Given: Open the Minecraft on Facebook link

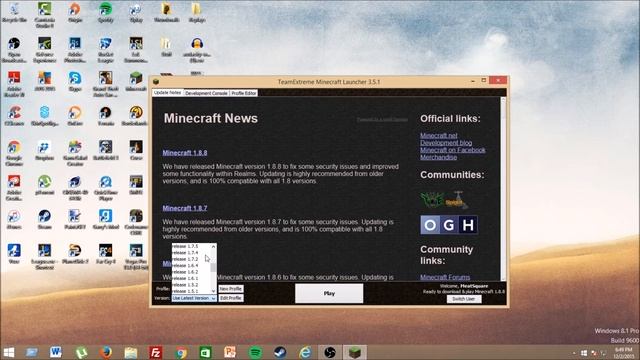Looking at the screenshot, I should 453,150.
